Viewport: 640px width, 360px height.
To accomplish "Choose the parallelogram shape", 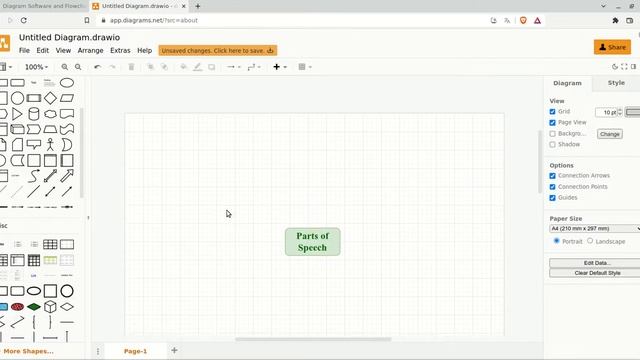I will tap(67, 98).
